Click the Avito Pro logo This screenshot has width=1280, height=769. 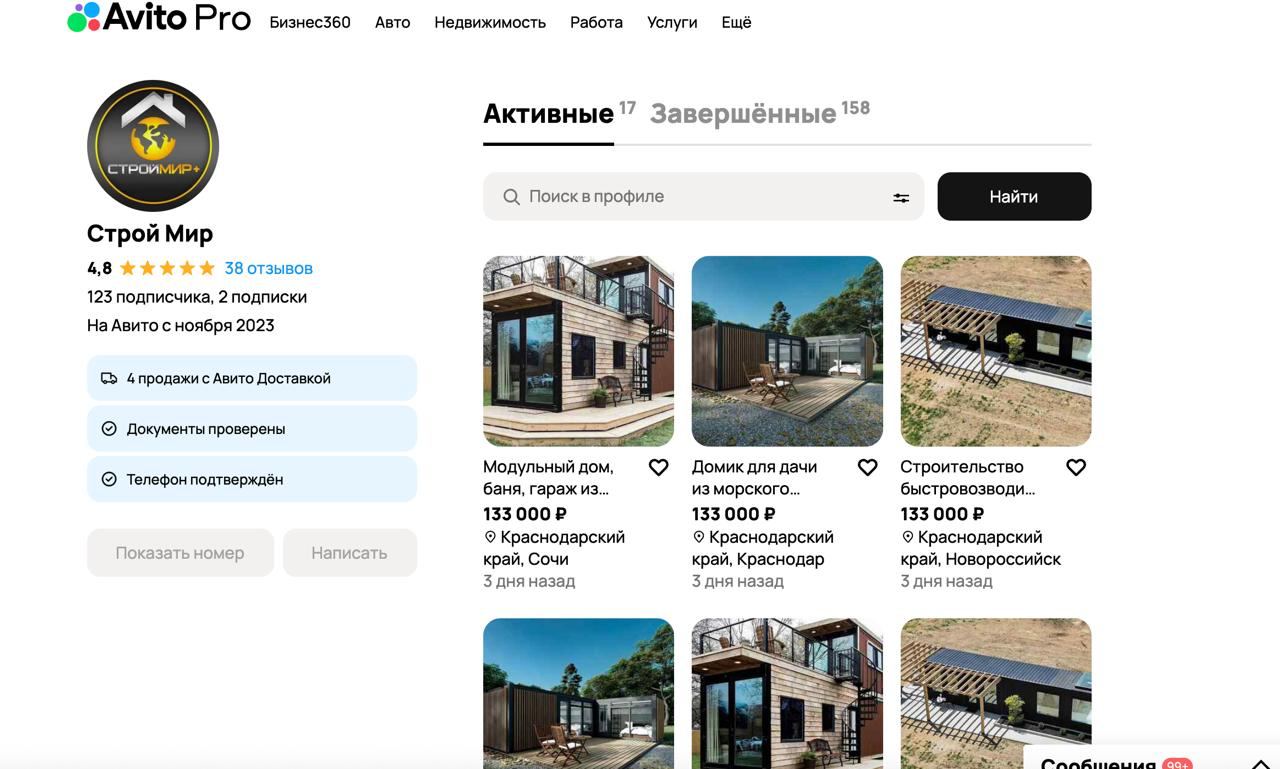point(159,17)
